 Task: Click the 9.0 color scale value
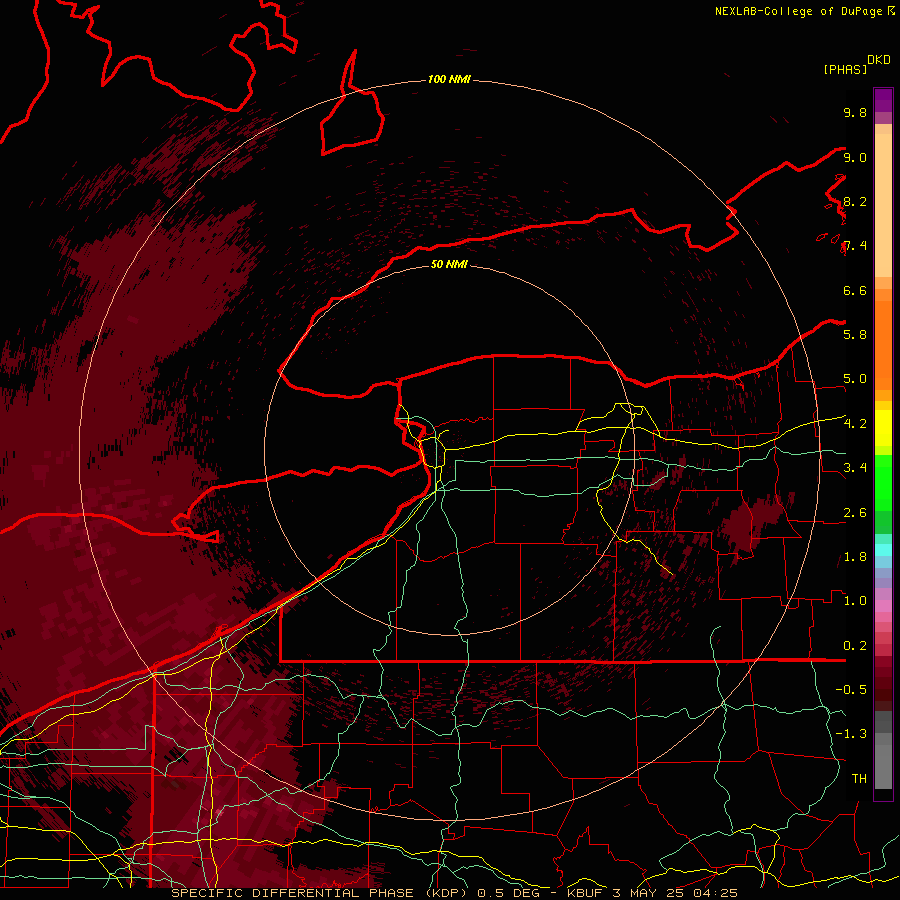[855, 157]
